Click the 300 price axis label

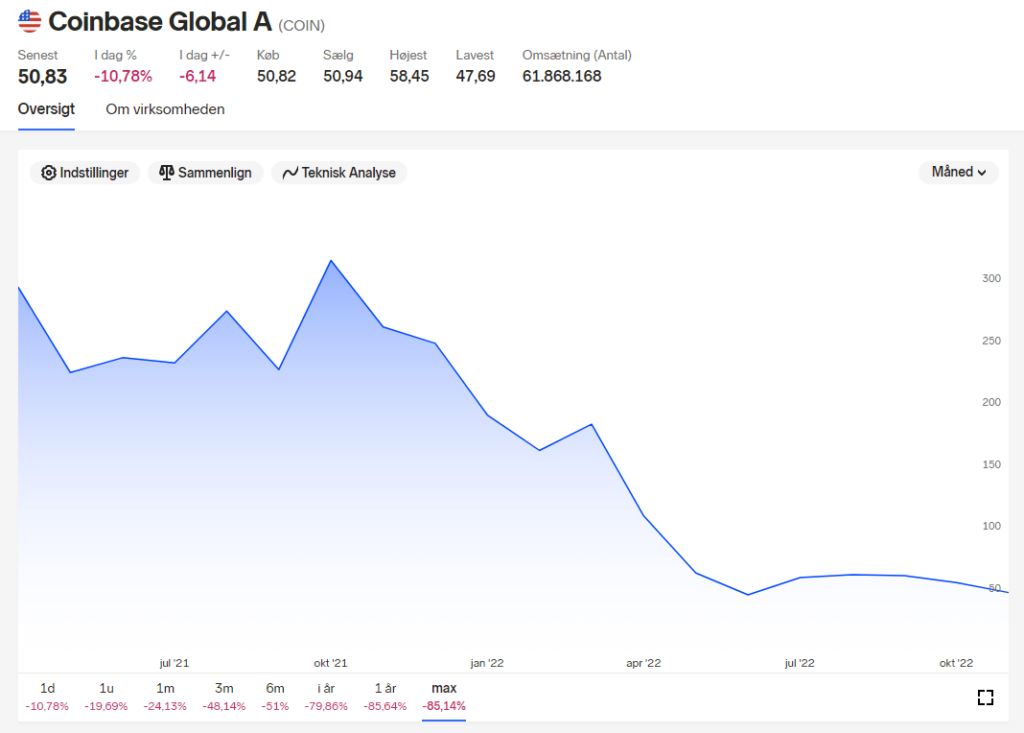[x=991, y=278]
